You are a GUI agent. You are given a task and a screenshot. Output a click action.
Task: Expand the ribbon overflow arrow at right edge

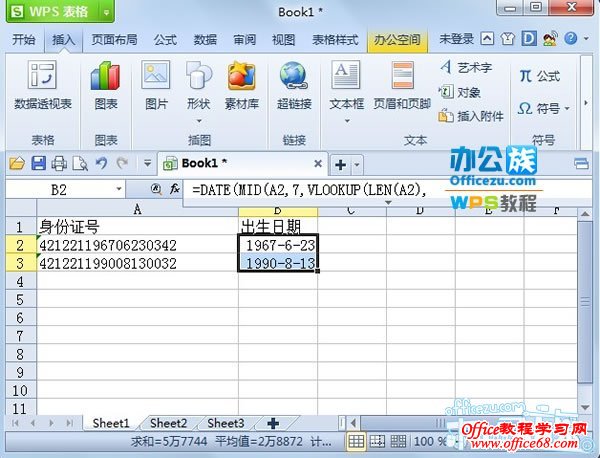(586, 103)
